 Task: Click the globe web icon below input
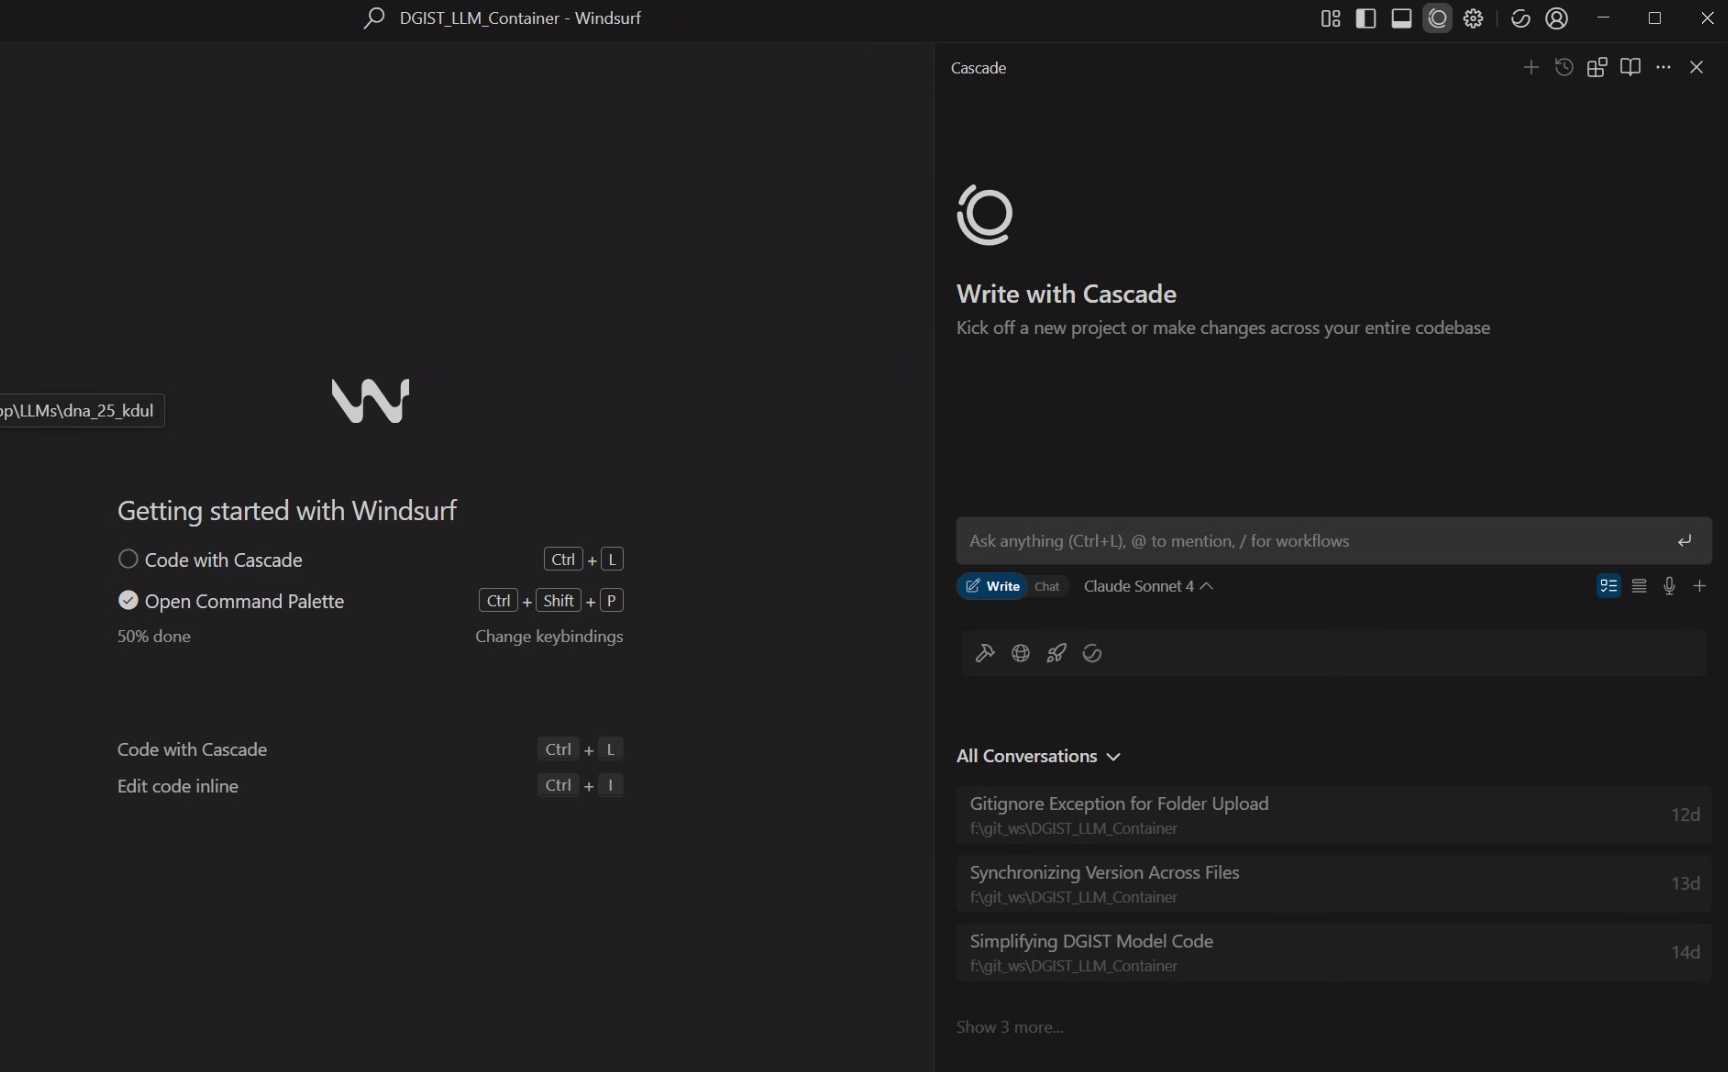pos(1021,653)
